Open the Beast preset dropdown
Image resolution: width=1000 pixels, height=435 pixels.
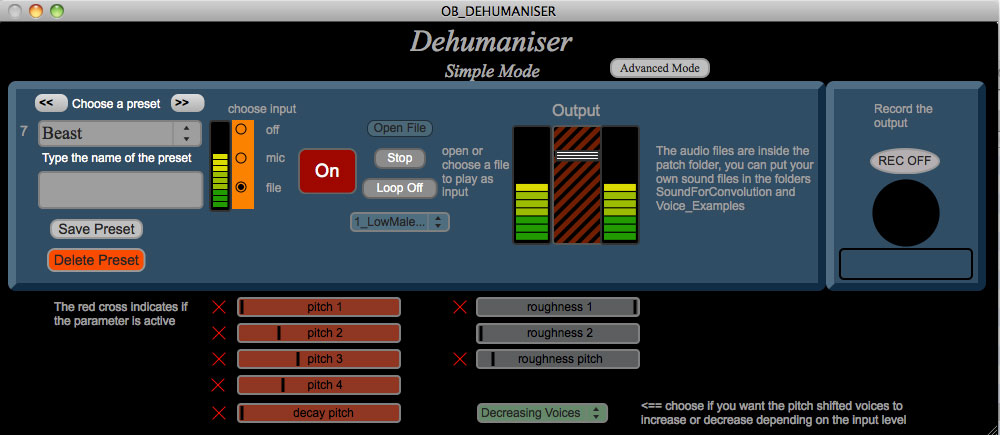[120, 133]
